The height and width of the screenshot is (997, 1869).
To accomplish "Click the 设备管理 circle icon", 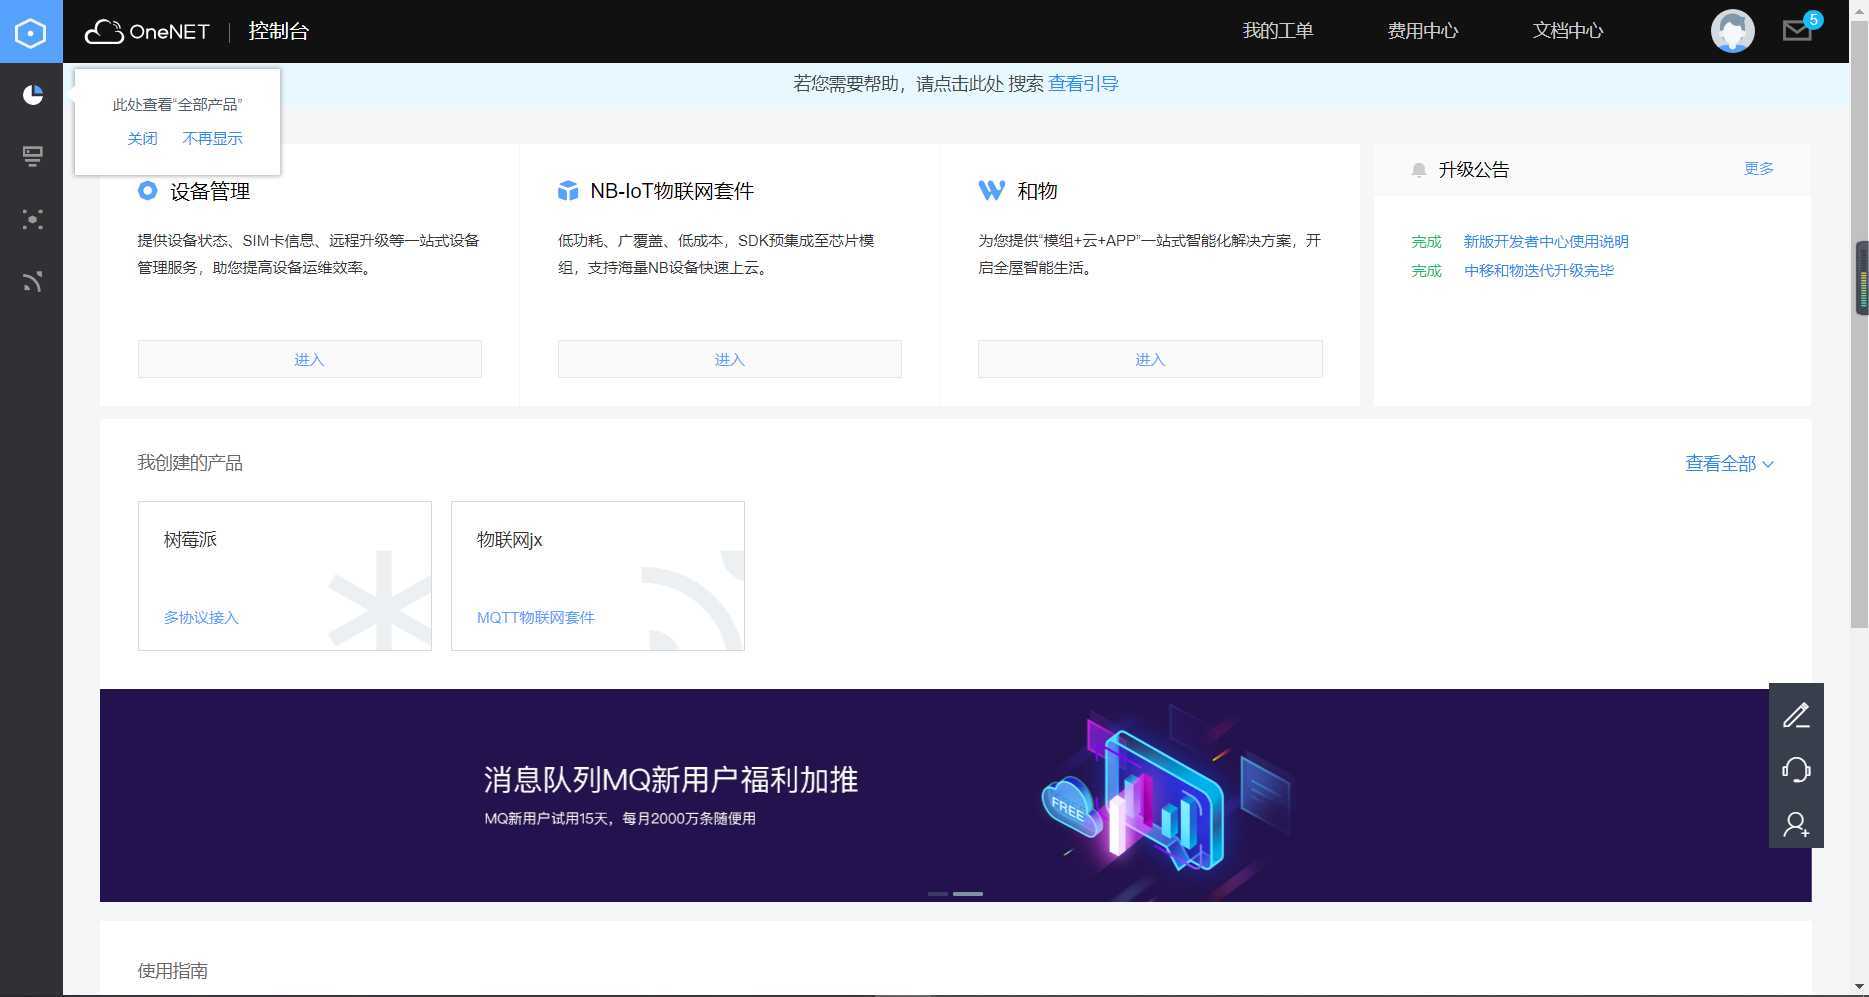I will 147,190.
